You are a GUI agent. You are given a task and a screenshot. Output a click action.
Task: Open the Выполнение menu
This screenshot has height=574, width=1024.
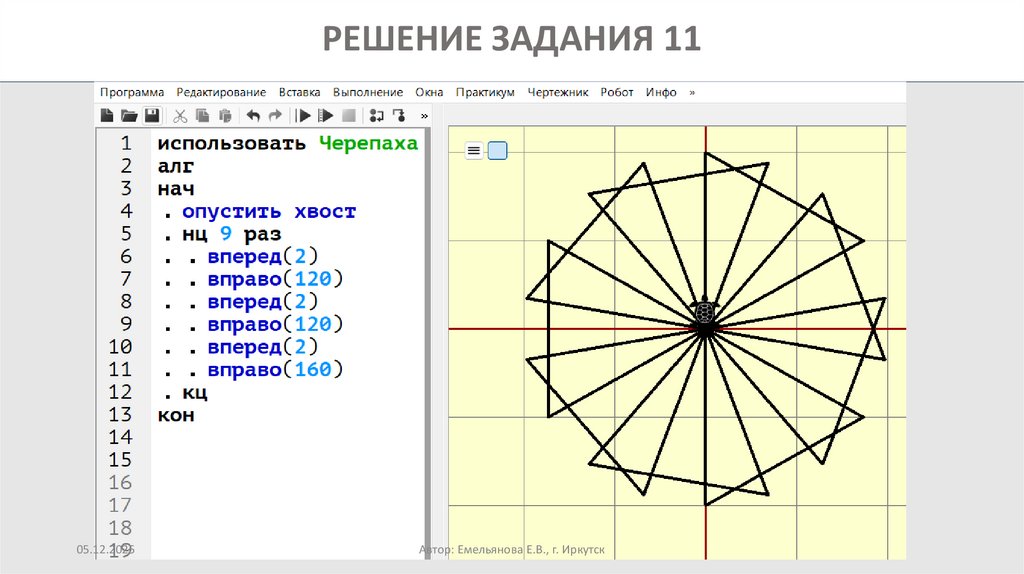coord(368,92)
